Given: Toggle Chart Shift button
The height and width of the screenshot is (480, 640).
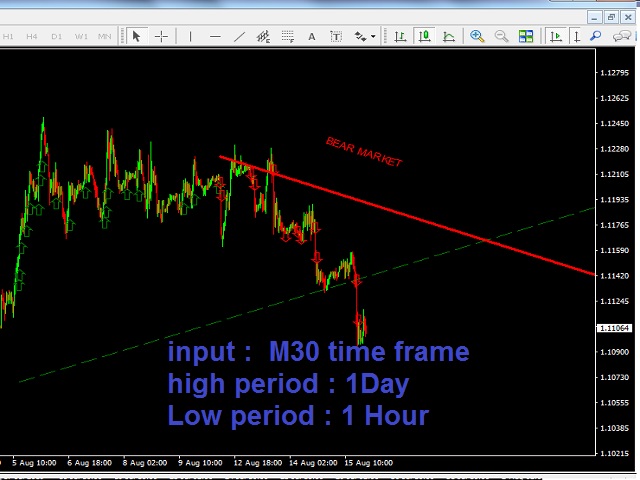Looking at the screenshot, I should pyautogui.click(x=577, y=36).
